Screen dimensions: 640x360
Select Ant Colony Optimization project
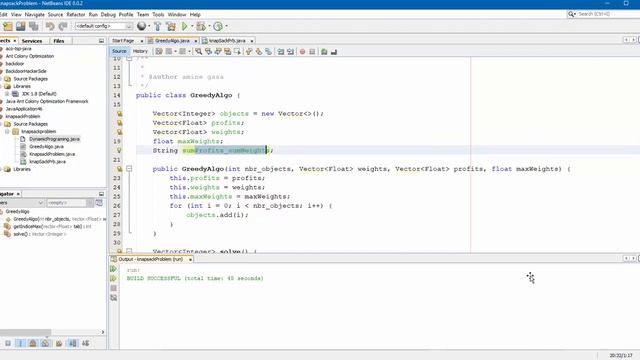tap(29, 56)
